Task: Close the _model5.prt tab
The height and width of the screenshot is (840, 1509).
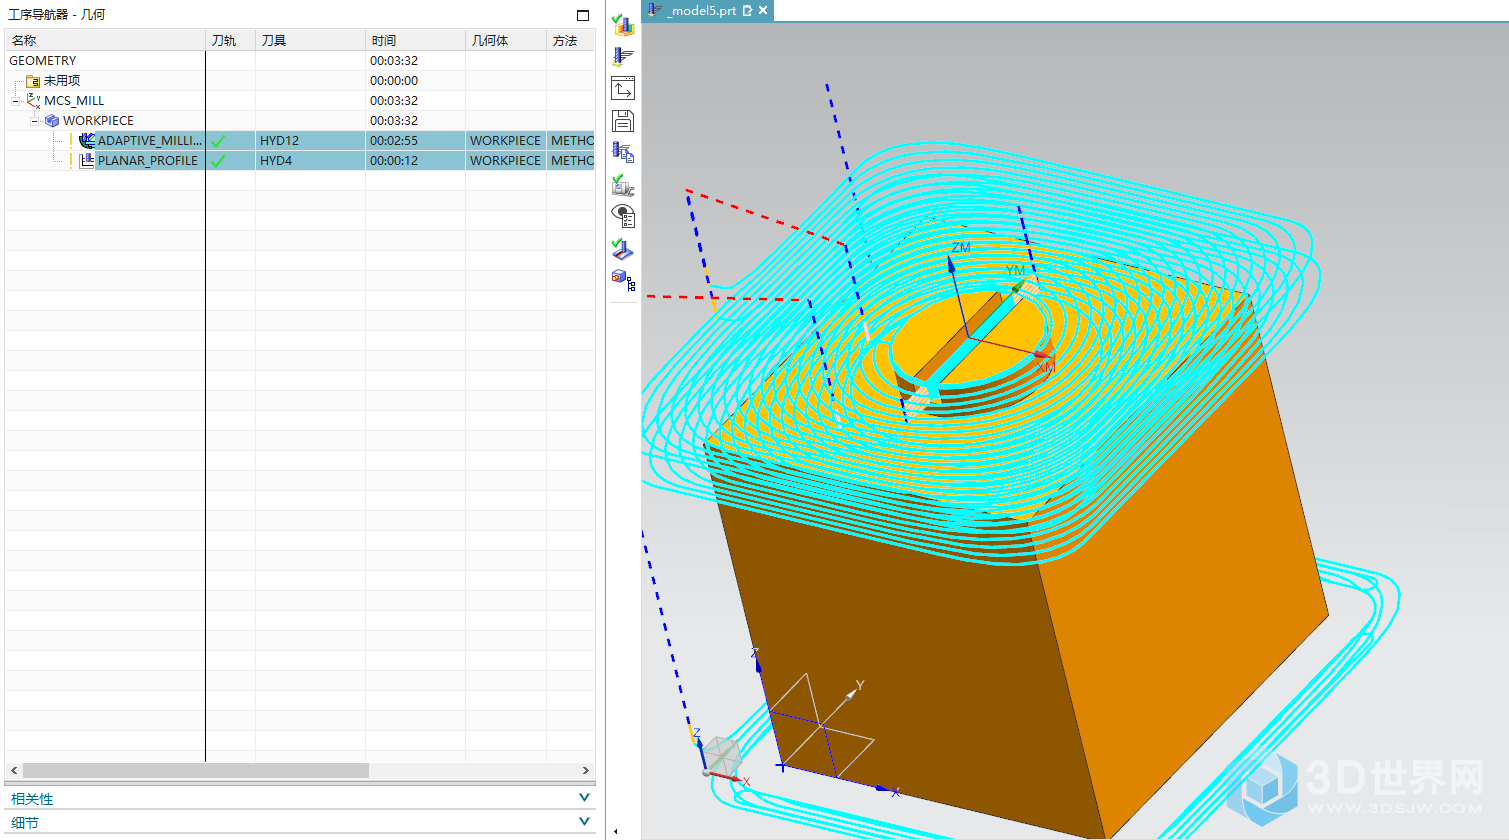Action: point(763,10)
